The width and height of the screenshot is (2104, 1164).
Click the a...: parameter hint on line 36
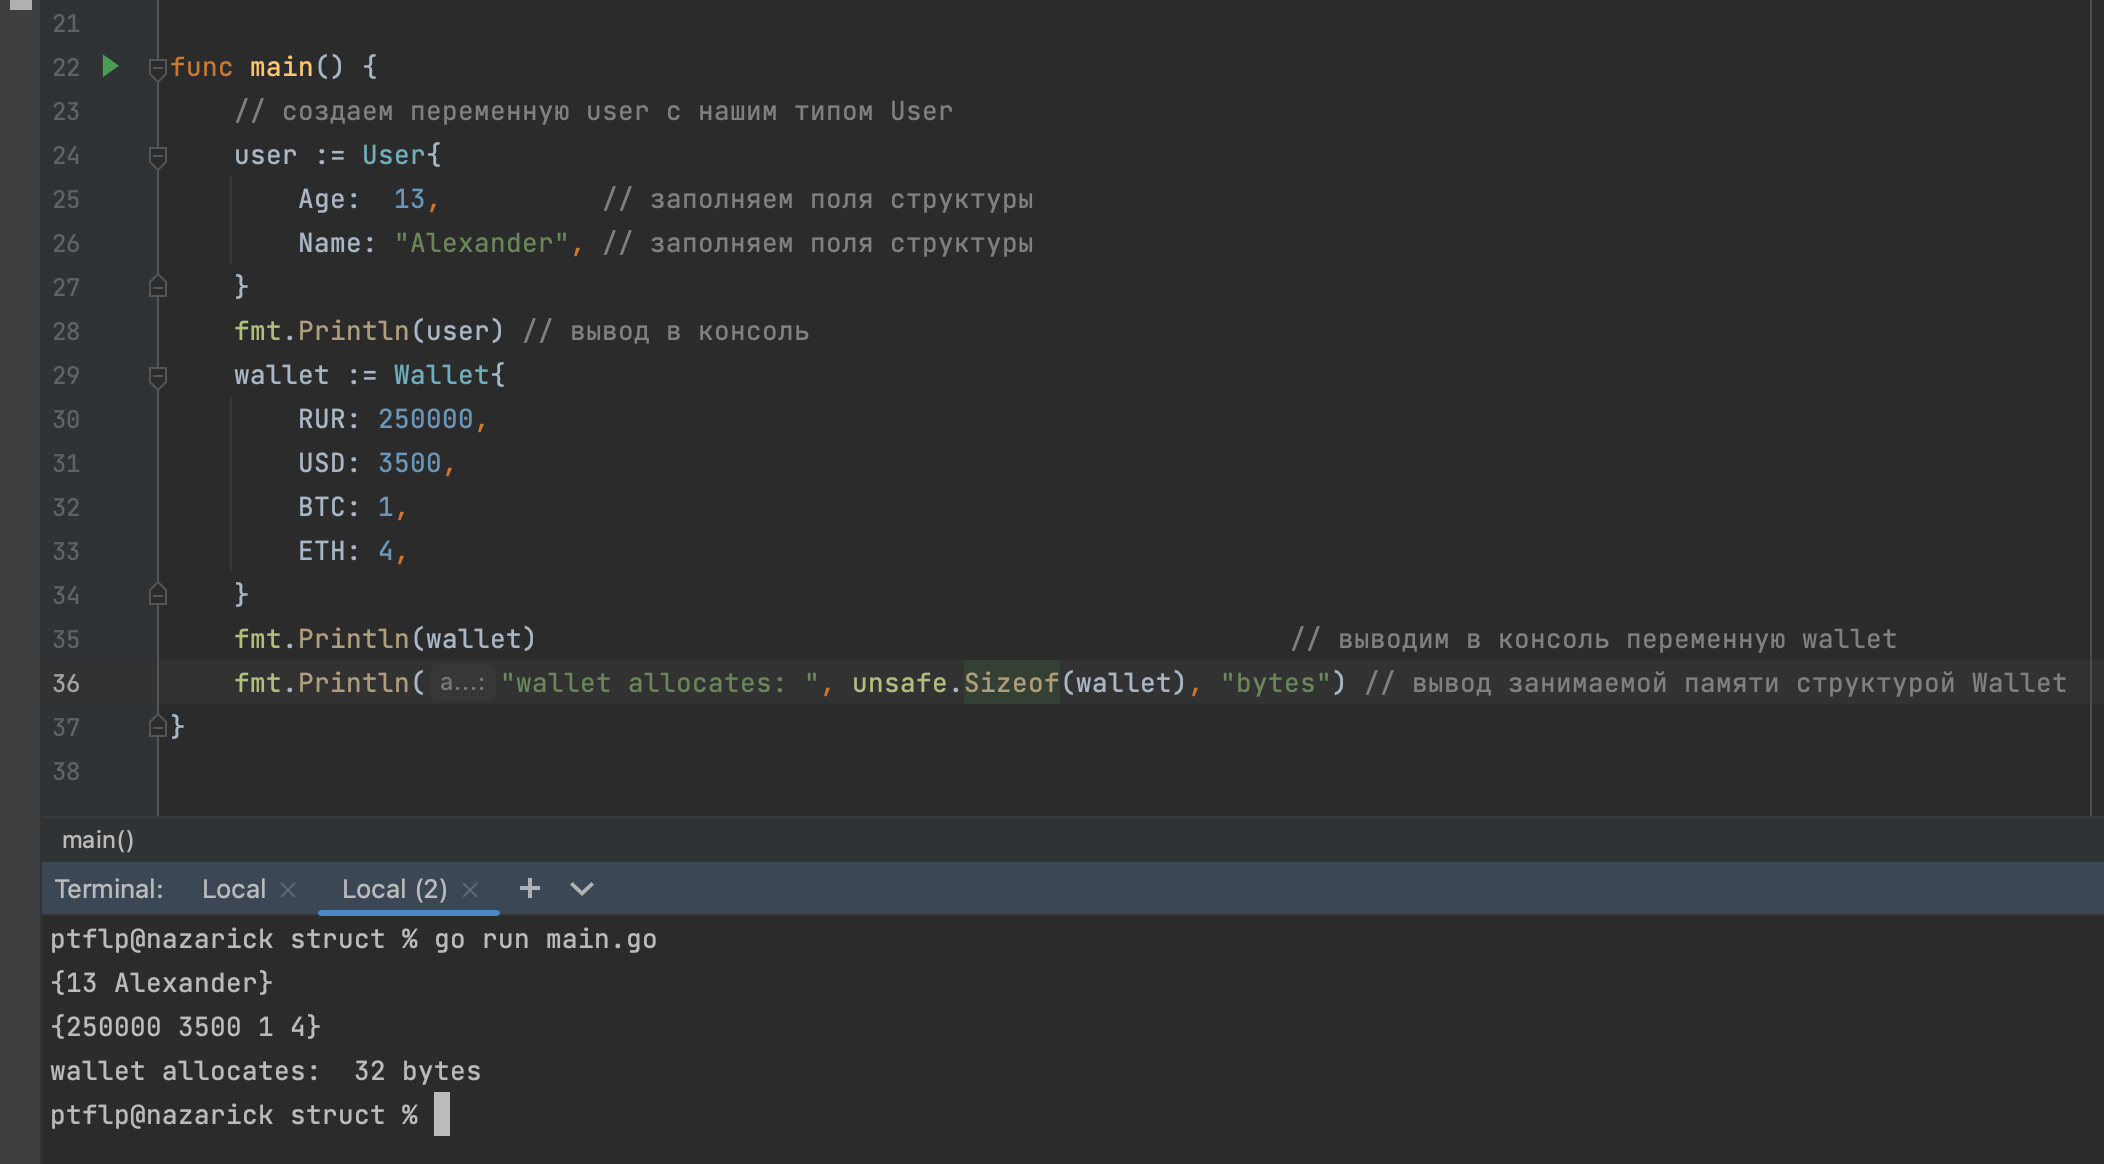point(462,684)
